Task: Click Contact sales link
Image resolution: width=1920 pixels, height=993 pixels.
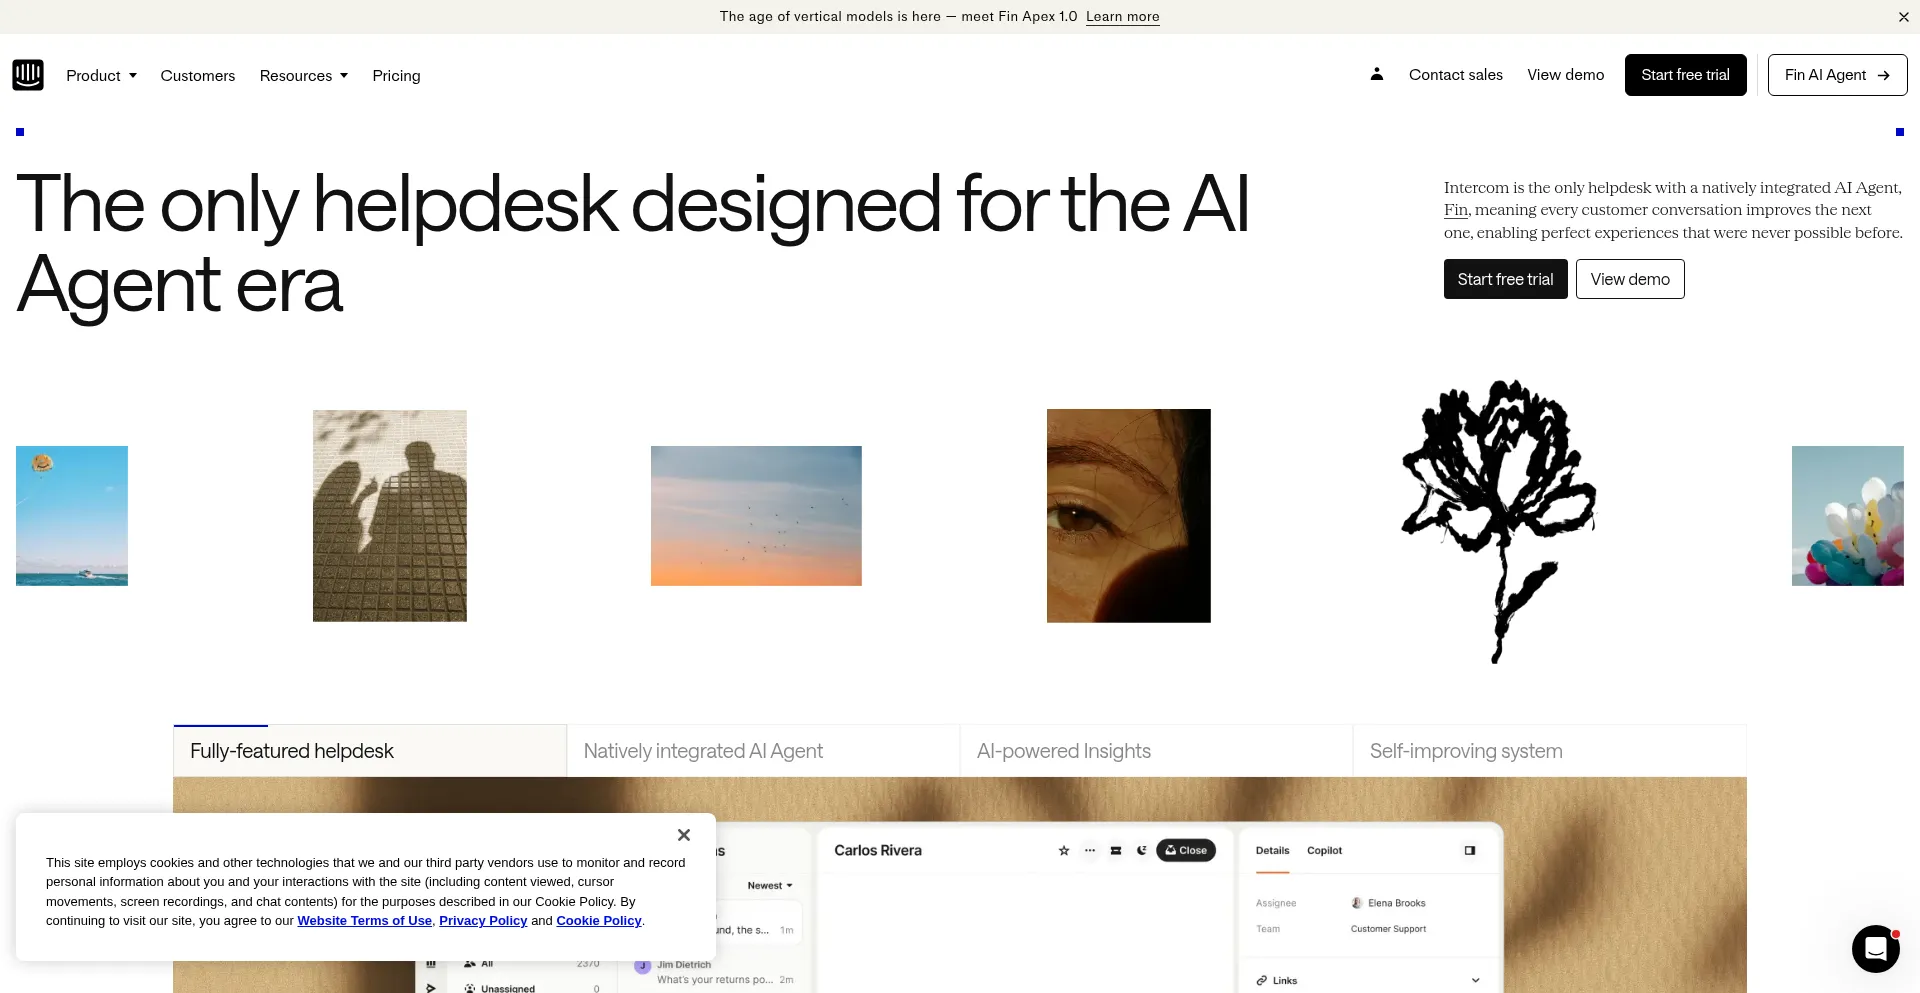Action: point(1456,75)
